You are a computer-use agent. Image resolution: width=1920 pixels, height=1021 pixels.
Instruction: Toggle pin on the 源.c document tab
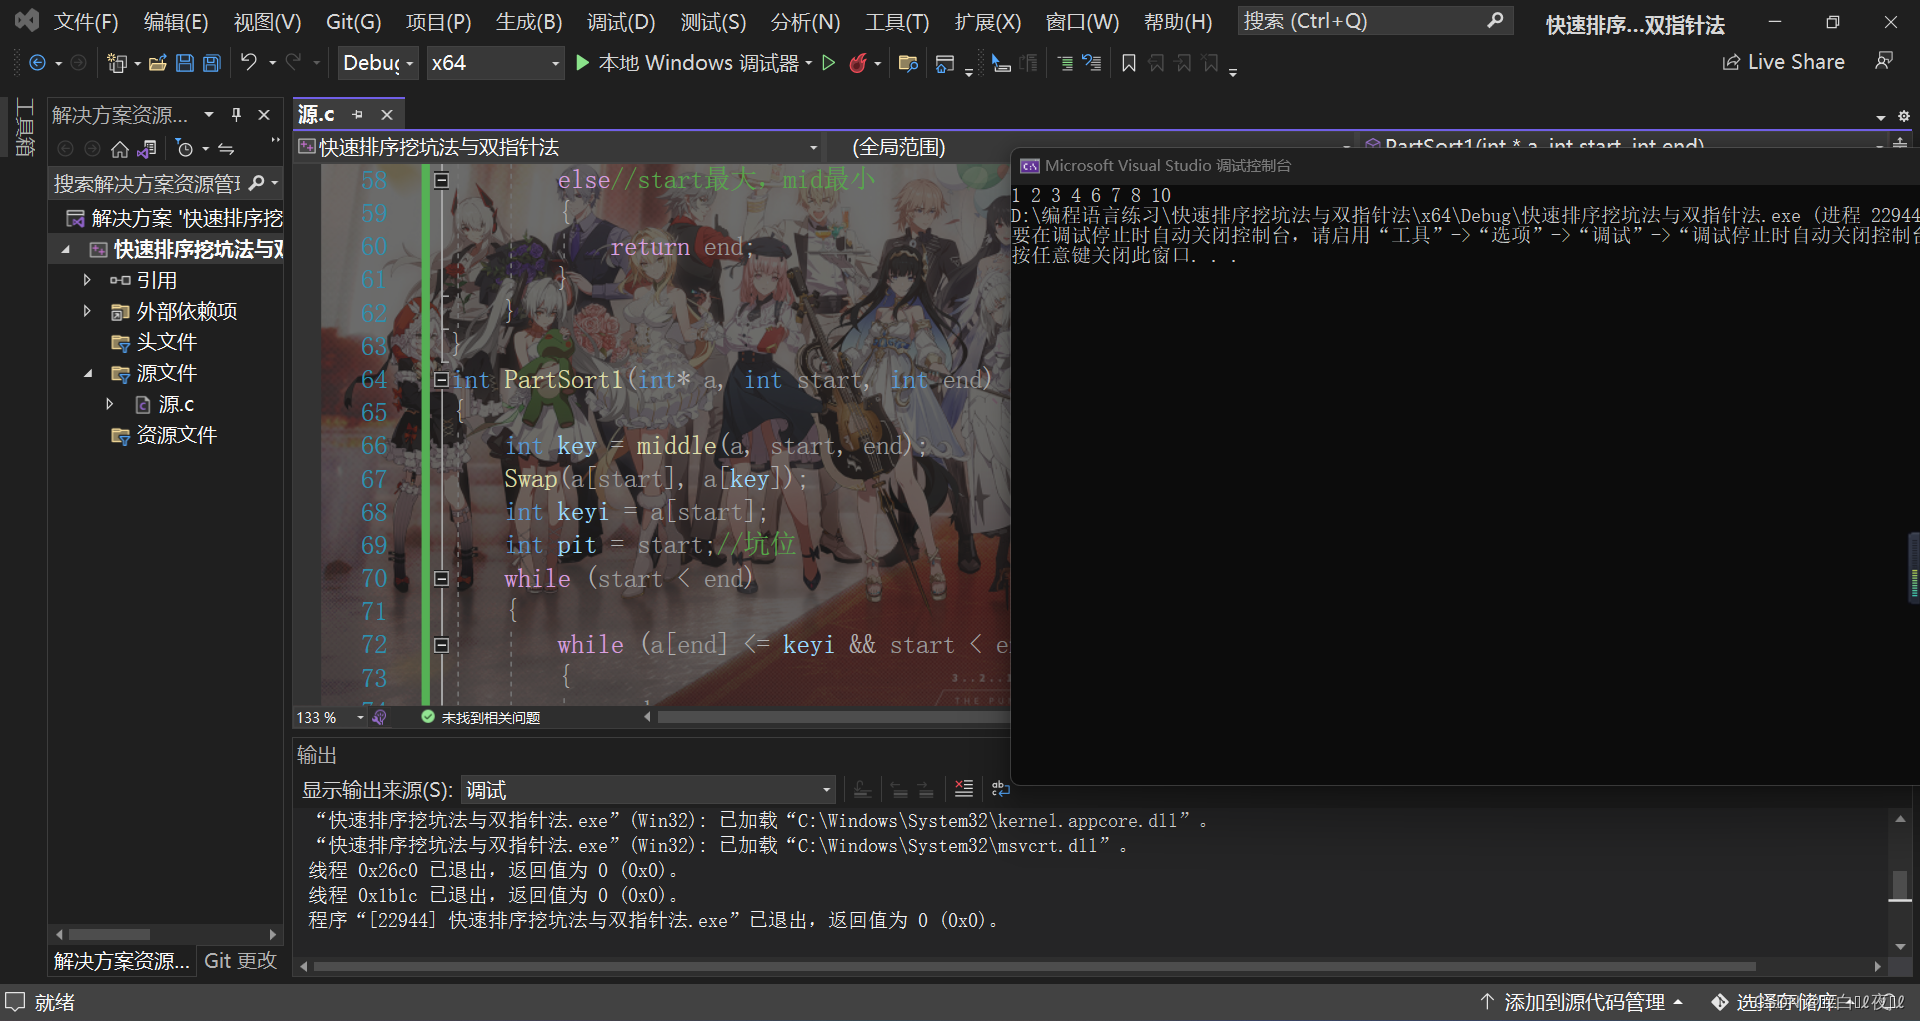pos(358,115)
